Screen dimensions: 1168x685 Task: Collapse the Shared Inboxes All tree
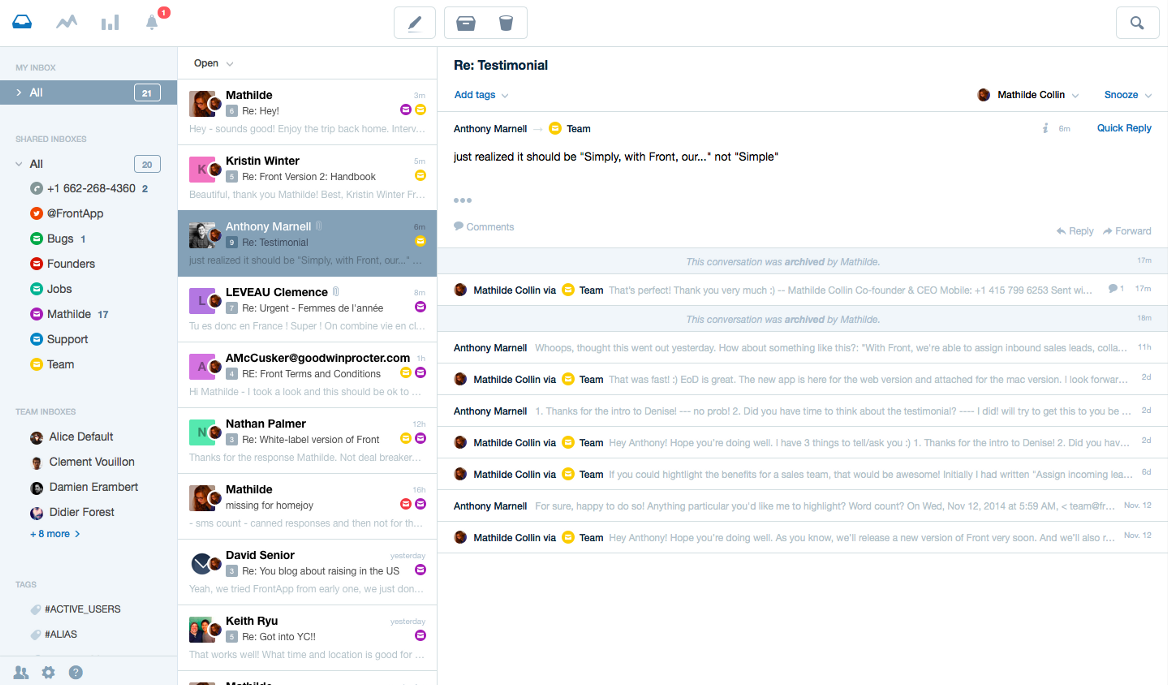tap(19, 164)
